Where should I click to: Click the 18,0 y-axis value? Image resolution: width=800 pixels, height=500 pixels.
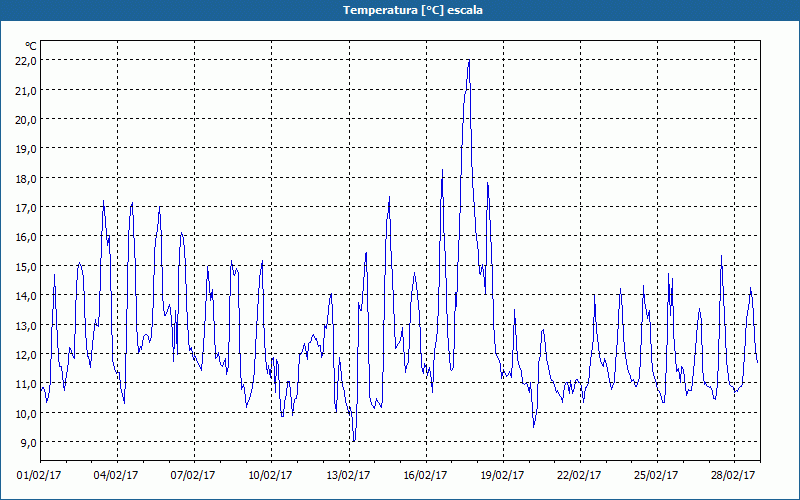[x=26, y=179]
